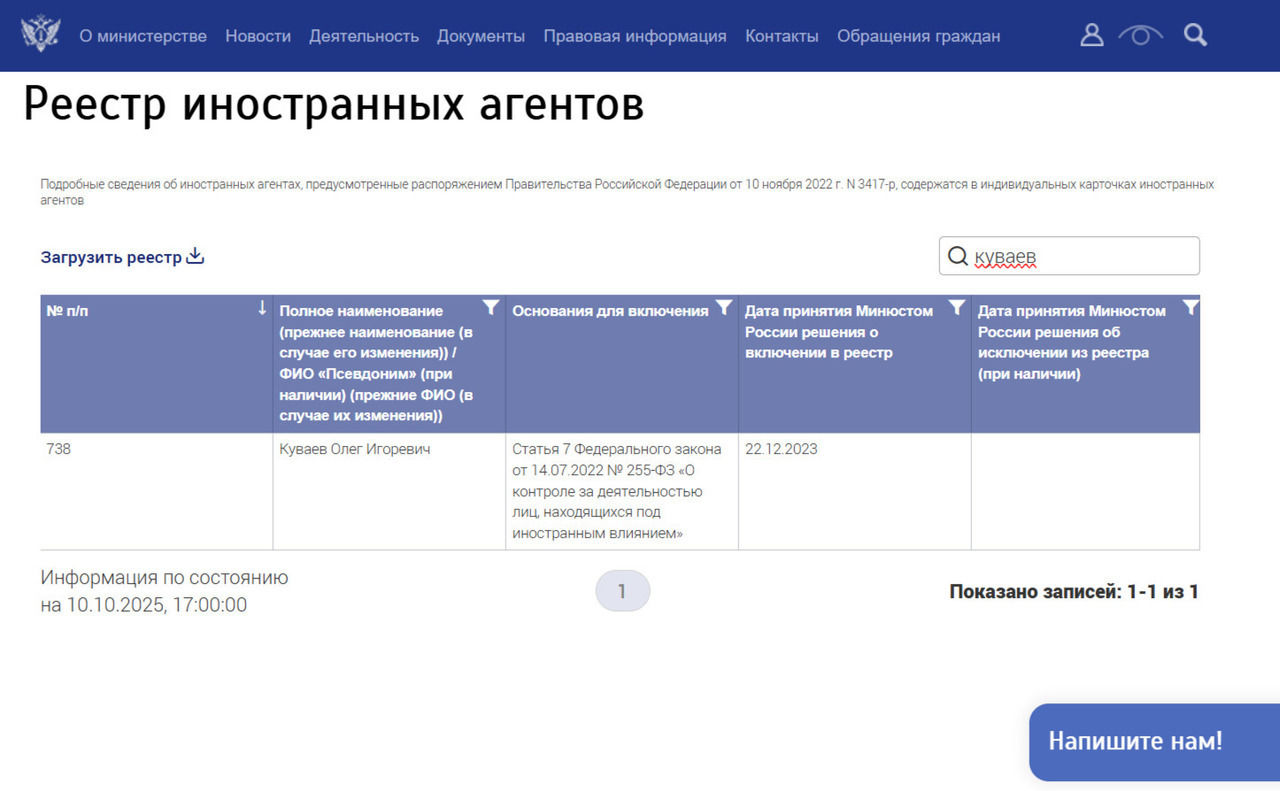The width and height of the screenshot is (1280, 791).
Task: Open the О министерстве menu
Action: point(143,36)
